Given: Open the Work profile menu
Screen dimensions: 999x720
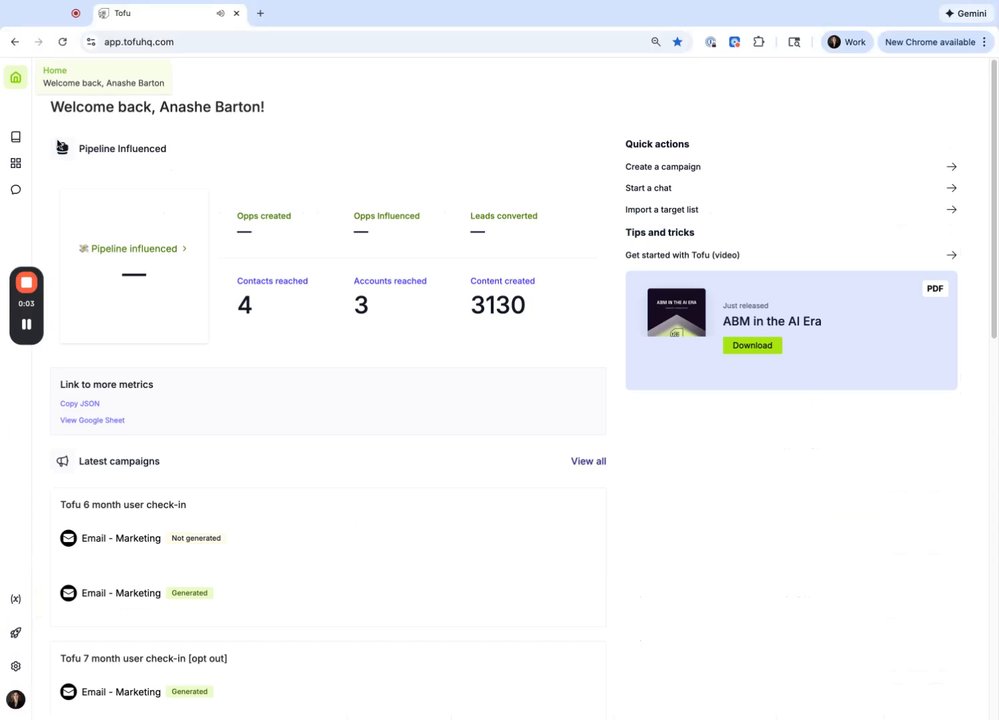Looking at the screenshot, I should (x=847, y=42).
